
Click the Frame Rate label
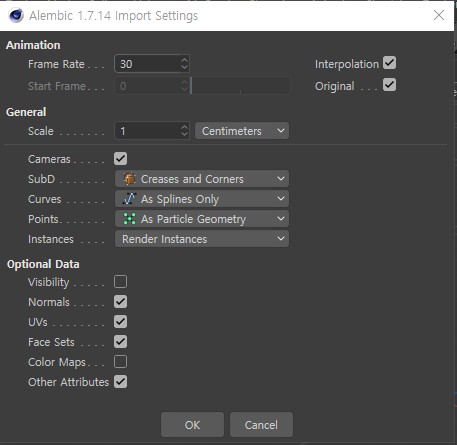56,64
